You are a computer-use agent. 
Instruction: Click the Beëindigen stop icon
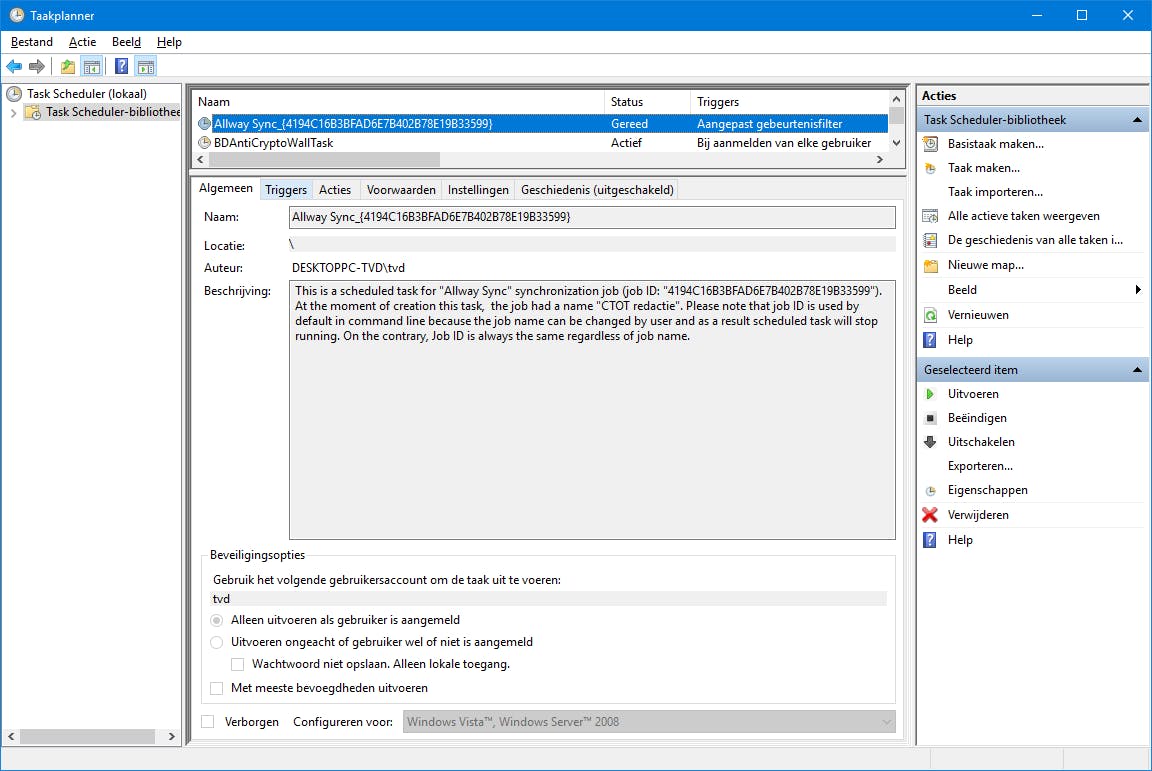(x=930, y=418)
